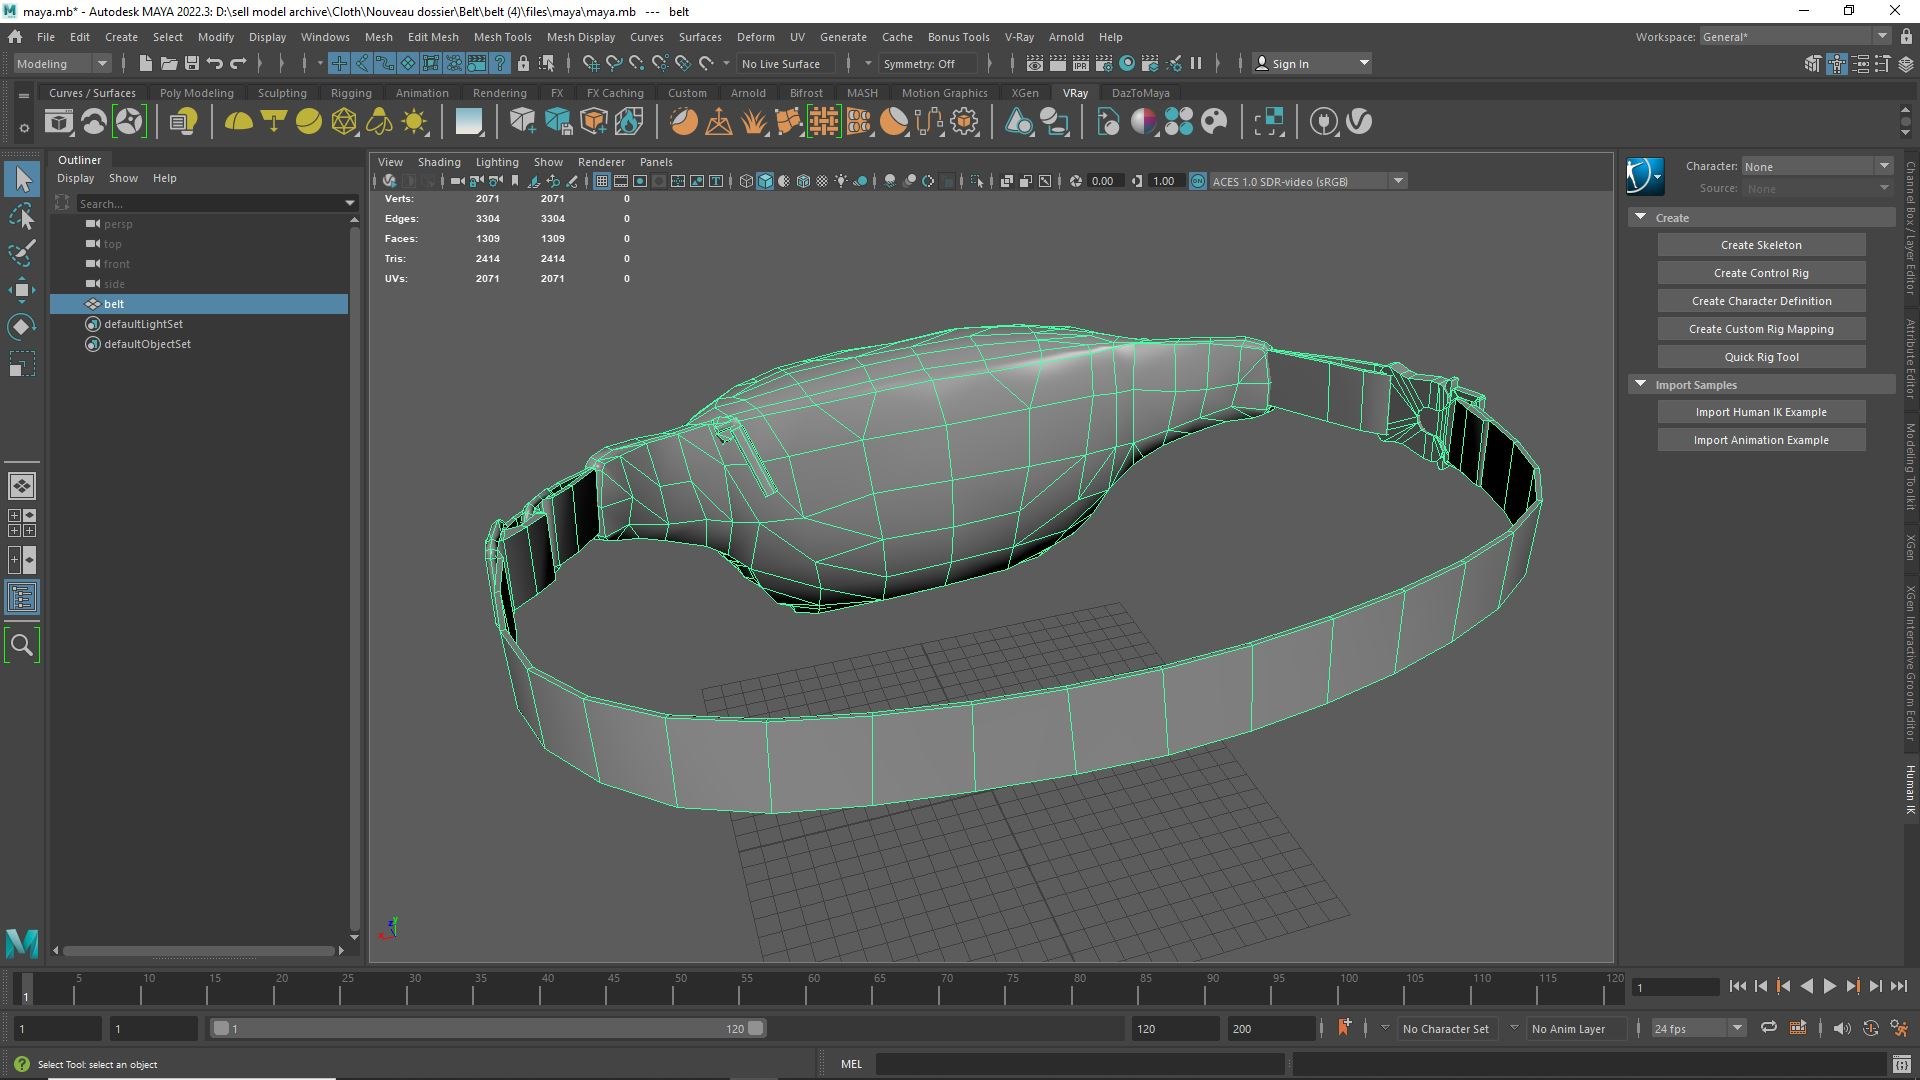Activate the Move tool in toolbox

tap(22, 290)
